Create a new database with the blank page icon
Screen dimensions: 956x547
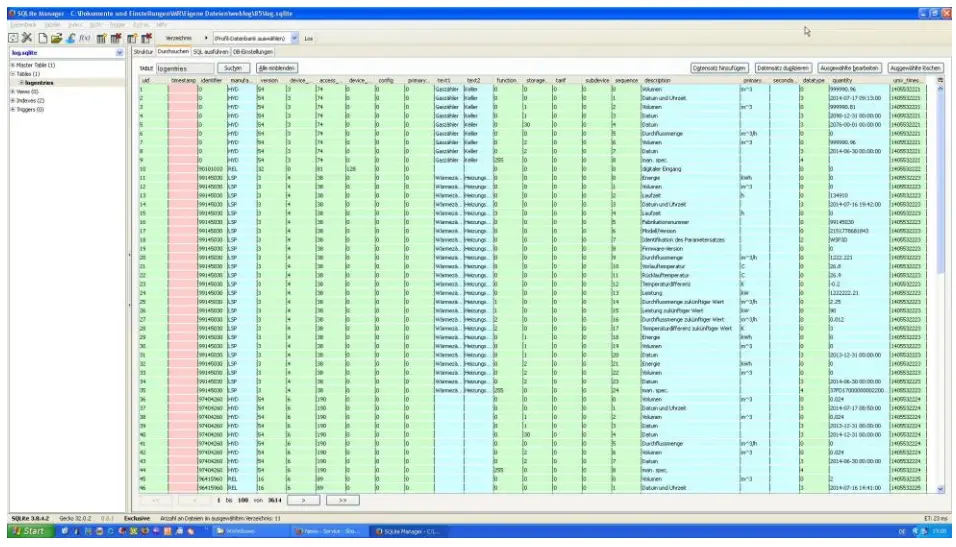pyautogui.click(x=43, y=38)
